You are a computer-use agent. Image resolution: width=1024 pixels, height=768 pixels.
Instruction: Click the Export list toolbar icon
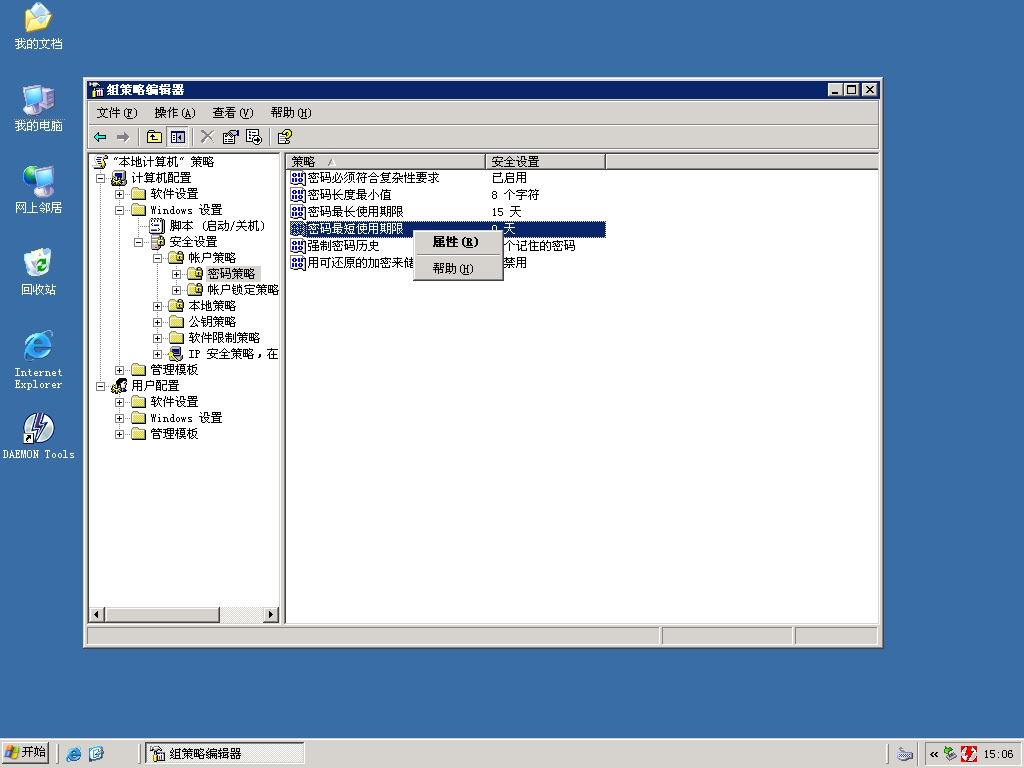253,136
